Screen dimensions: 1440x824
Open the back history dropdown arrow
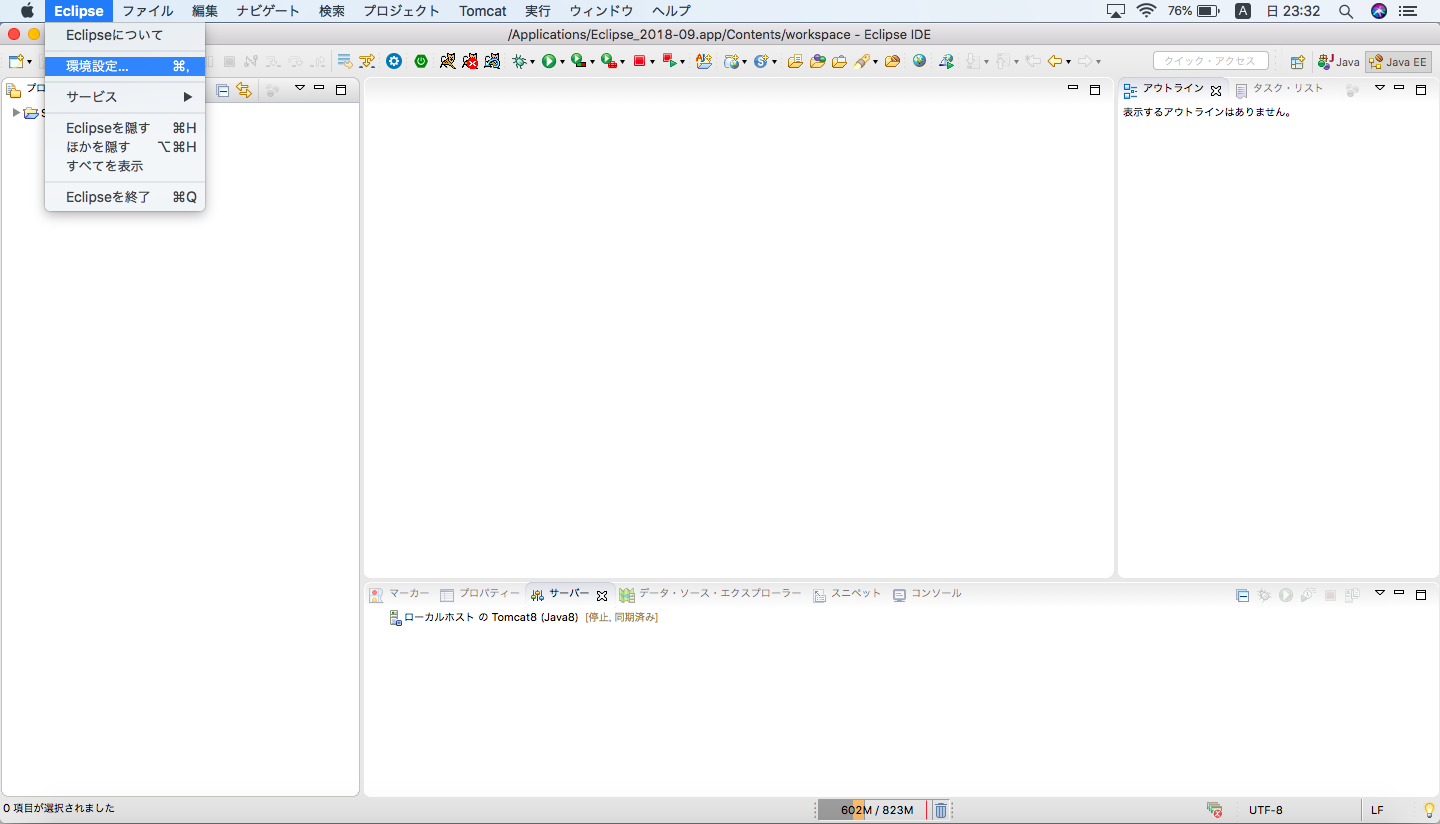click(x=1068, y=62)
